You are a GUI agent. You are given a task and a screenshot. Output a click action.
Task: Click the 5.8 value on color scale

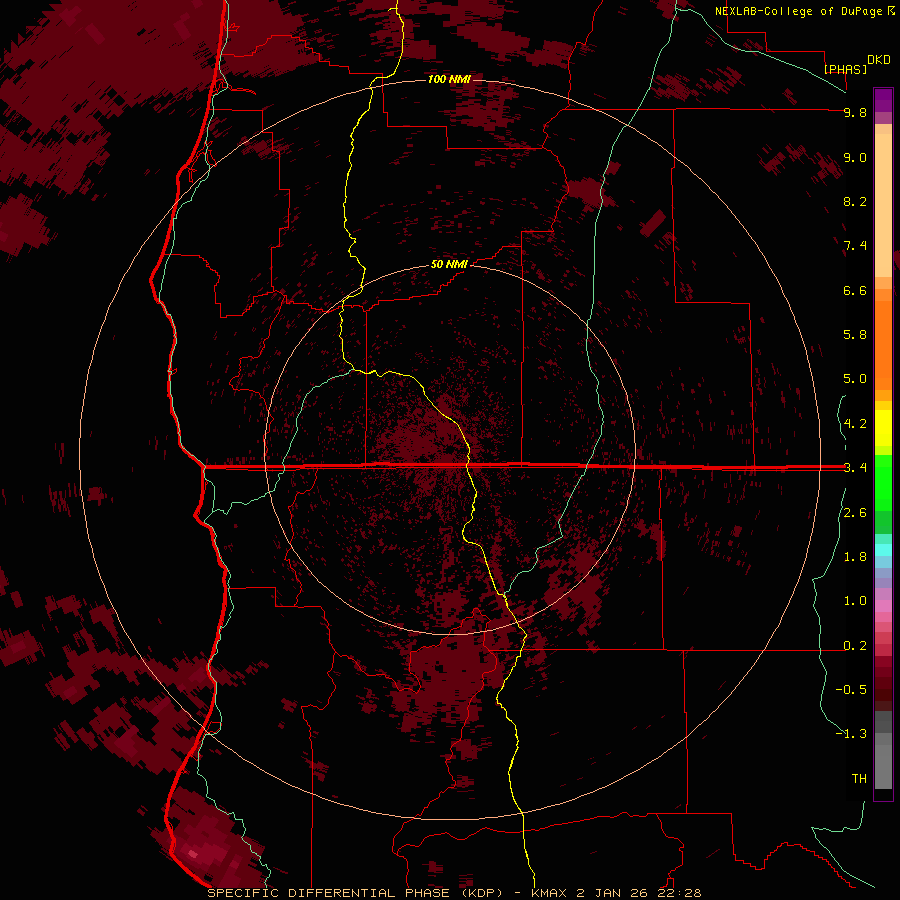coord(855,335)
